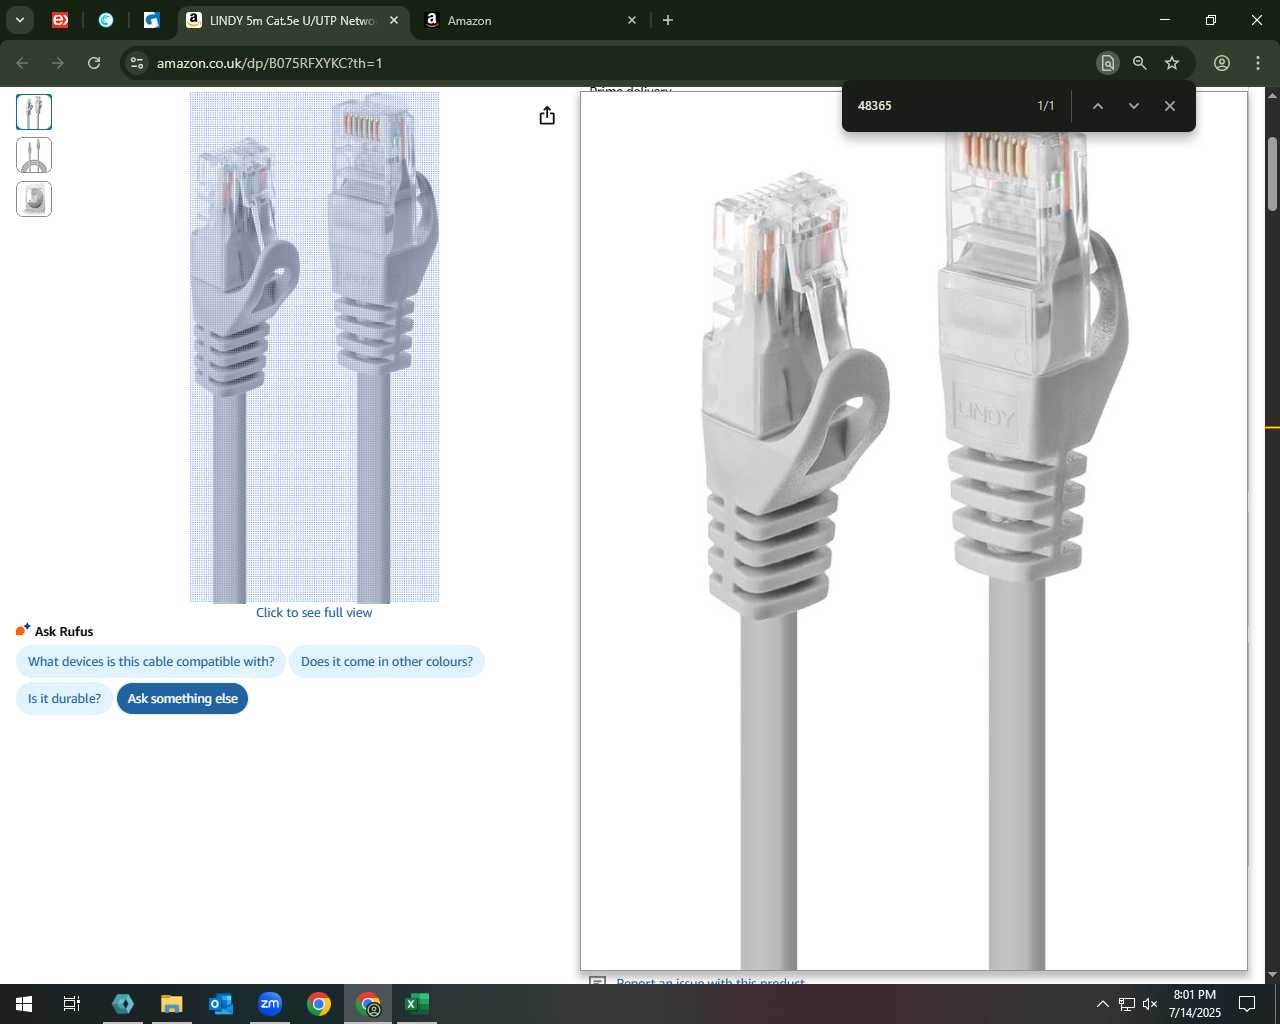Open a new browser tab
This screenshot has width=1280, height=1024.
(668, 20)
